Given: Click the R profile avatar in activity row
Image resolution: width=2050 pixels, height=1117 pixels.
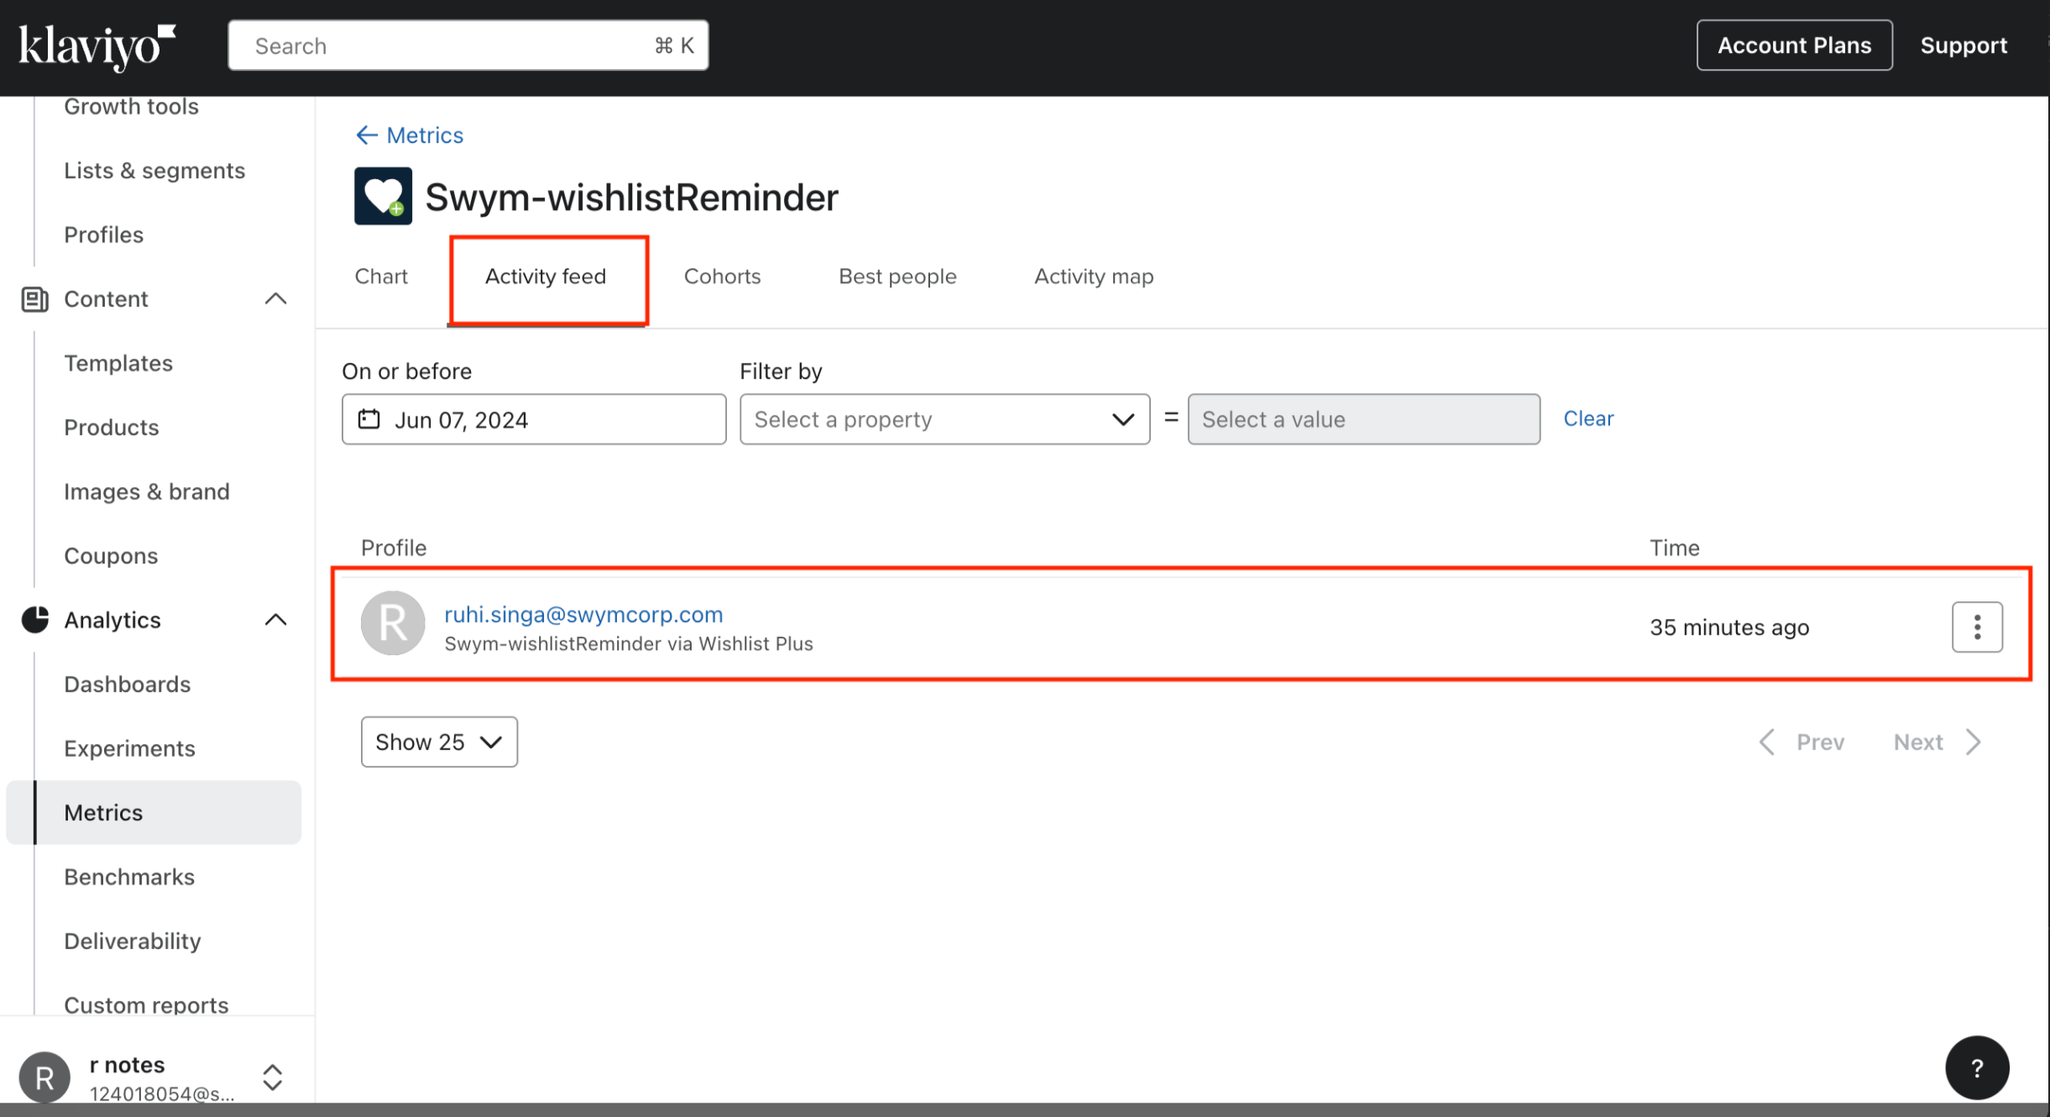Looking at the screenshot, I should coord(393,623).
